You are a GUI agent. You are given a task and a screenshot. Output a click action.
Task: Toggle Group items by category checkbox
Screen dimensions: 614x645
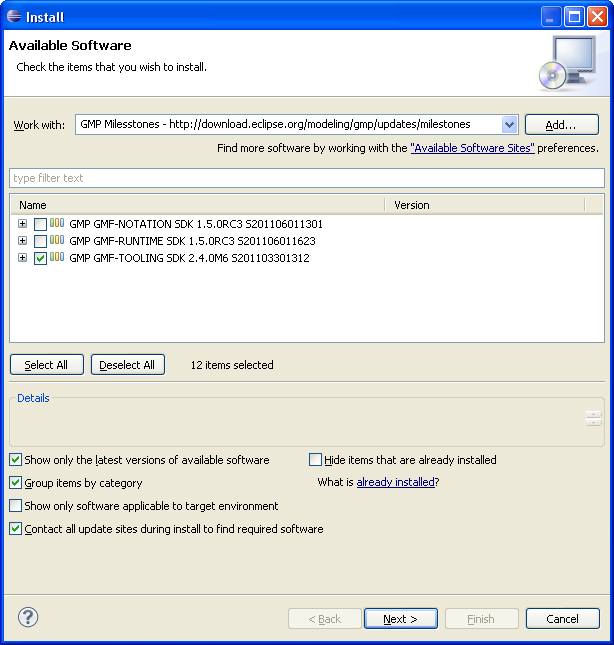pyautogui.click(x=16, y=483)
